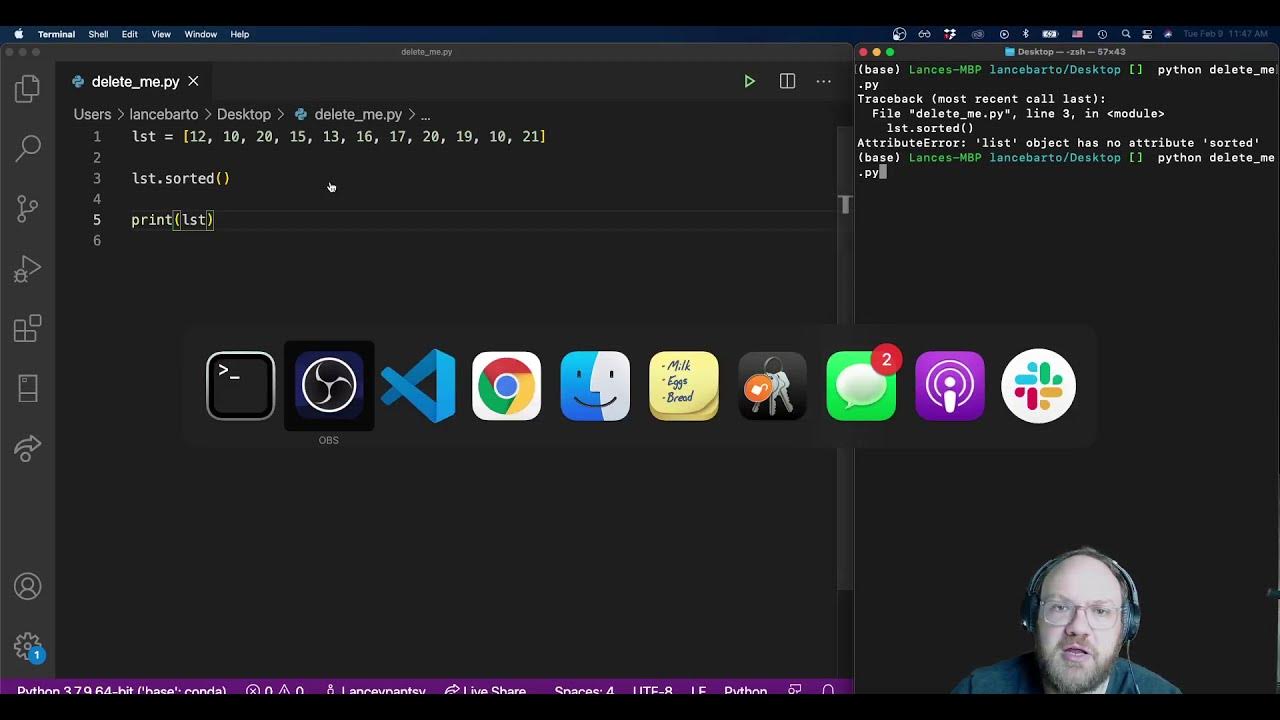This screenshot has width=1280, height=720.
Task: Click Time Machine icon in menu bar
Action: click(x=1102, y=34)
